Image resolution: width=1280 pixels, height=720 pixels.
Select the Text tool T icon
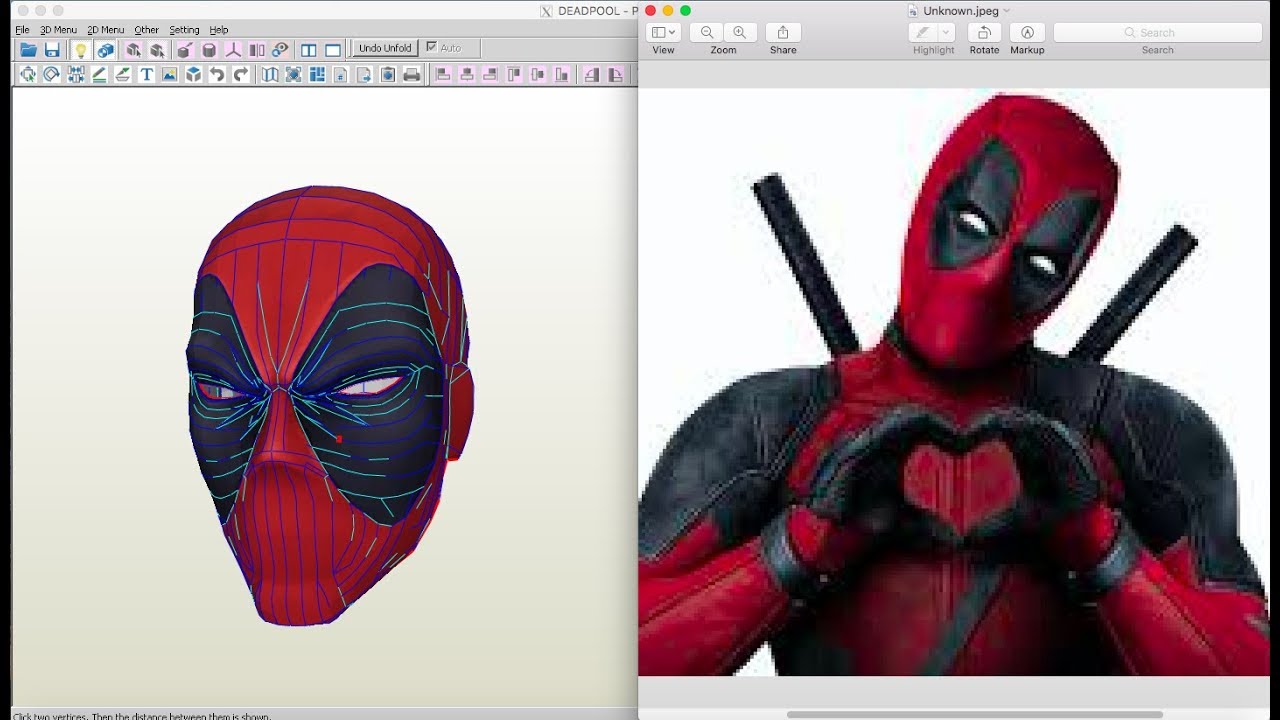(x=146, y=74)
